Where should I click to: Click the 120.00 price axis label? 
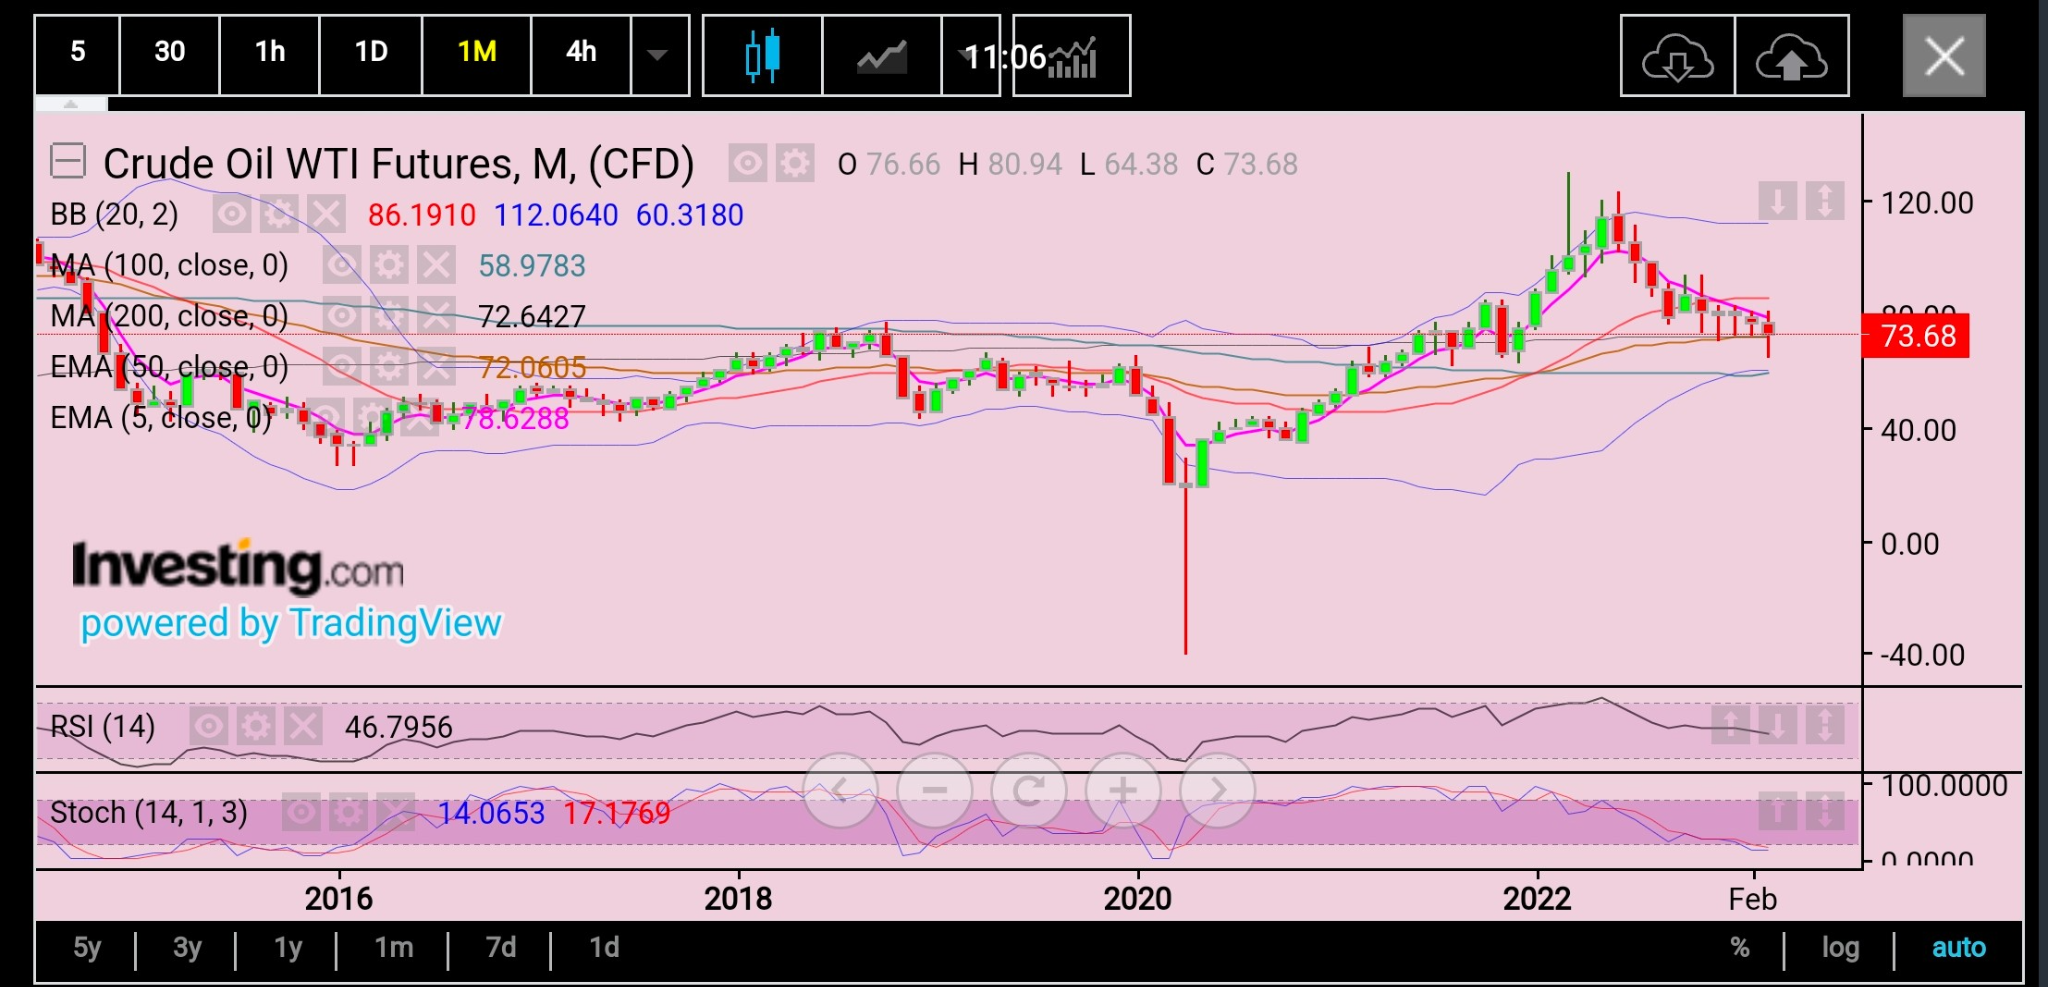1927,203
